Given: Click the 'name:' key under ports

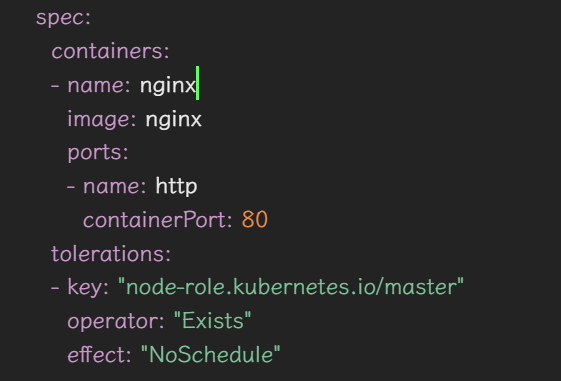Looking at the screenshot, I should [x=114, y=186].
